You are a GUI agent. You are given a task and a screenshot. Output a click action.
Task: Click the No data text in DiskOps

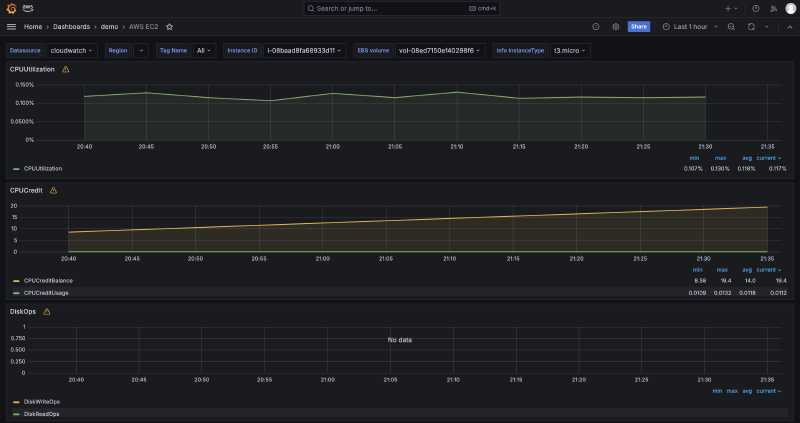pyautogui.click(x=399, y=340)
